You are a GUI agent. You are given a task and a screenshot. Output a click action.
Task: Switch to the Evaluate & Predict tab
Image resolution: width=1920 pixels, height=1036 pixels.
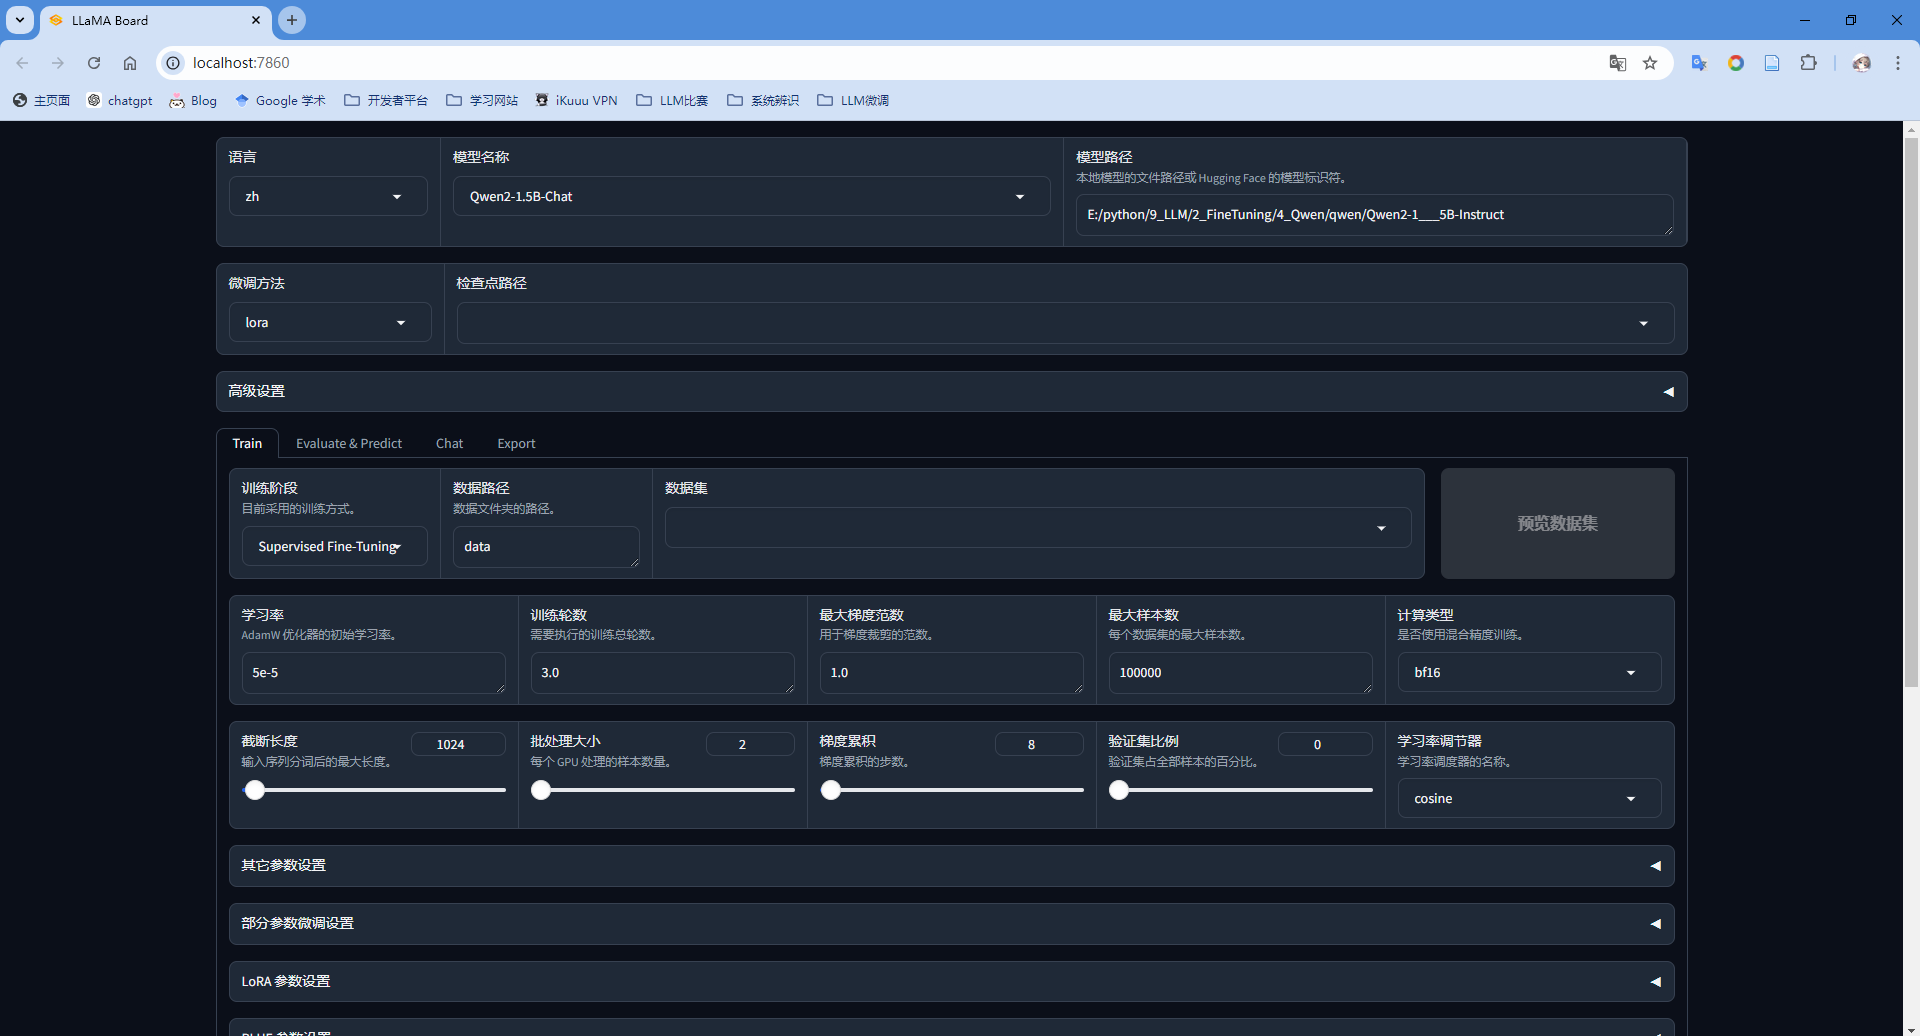[348, 444]
